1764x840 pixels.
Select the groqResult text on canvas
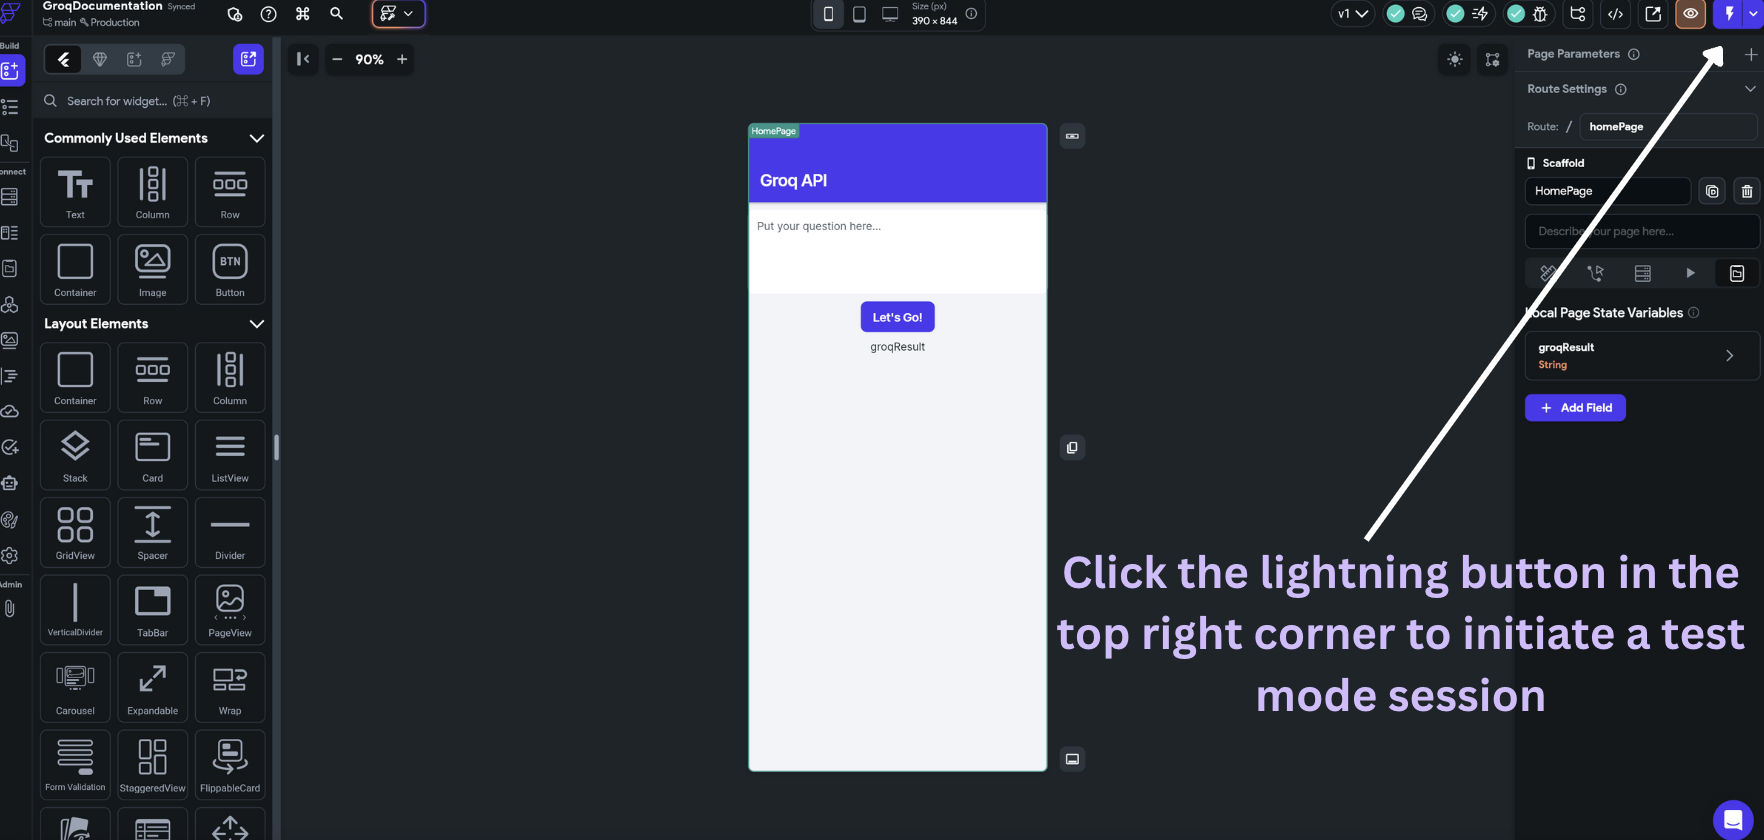pyautogui.click(x=897, y=347)
